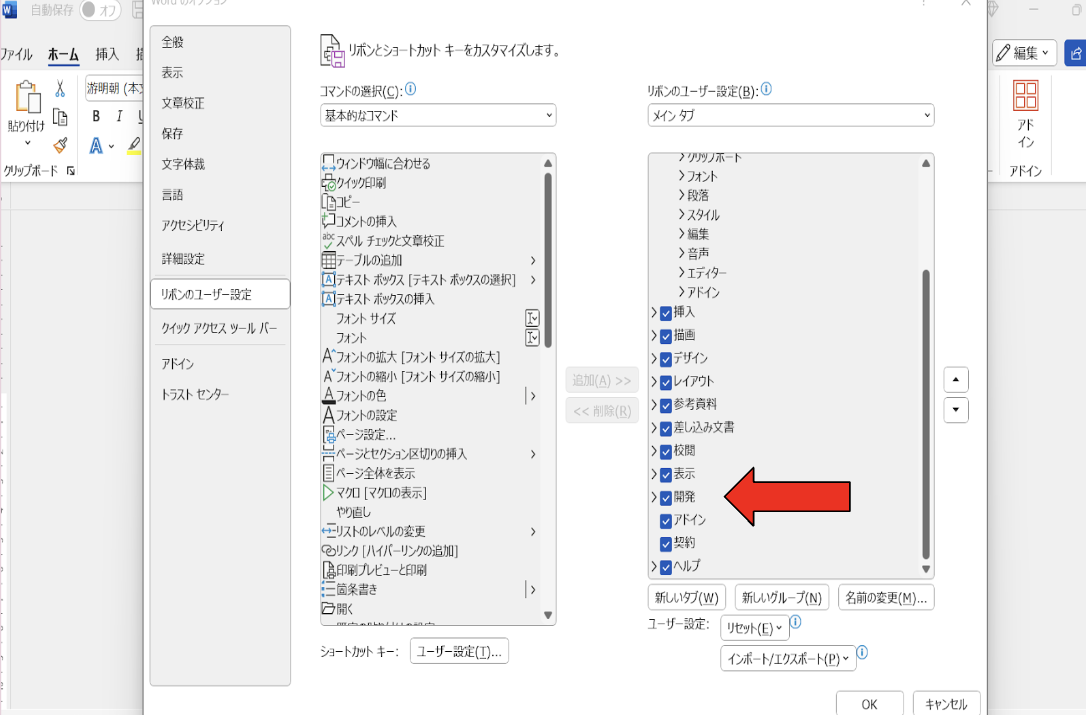Click the 名前の変更 button
This screenshot has width=1086, height=715.
point(886,597)
